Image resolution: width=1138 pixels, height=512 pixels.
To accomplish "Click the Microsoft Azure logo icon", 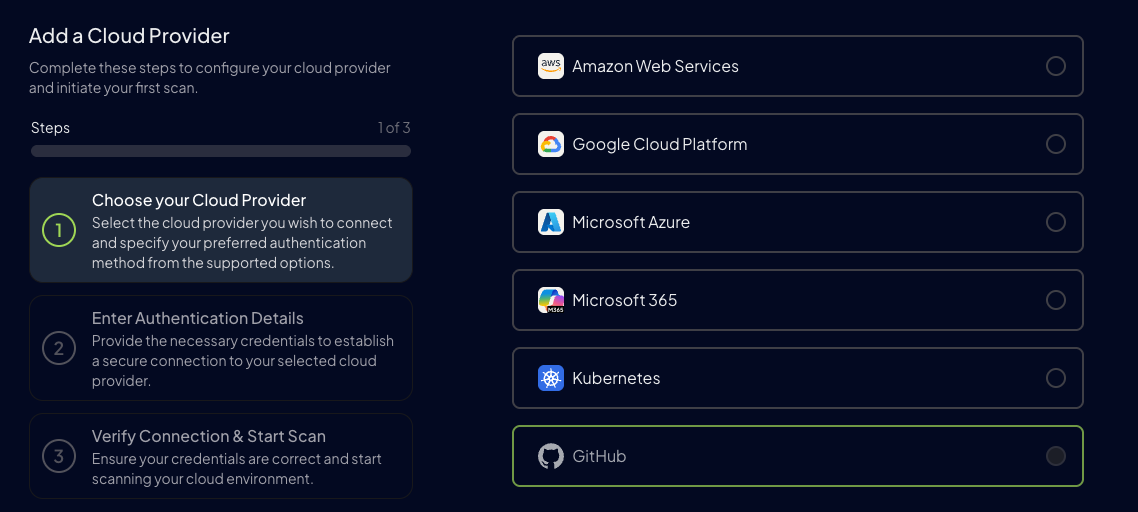I will 551,222.
